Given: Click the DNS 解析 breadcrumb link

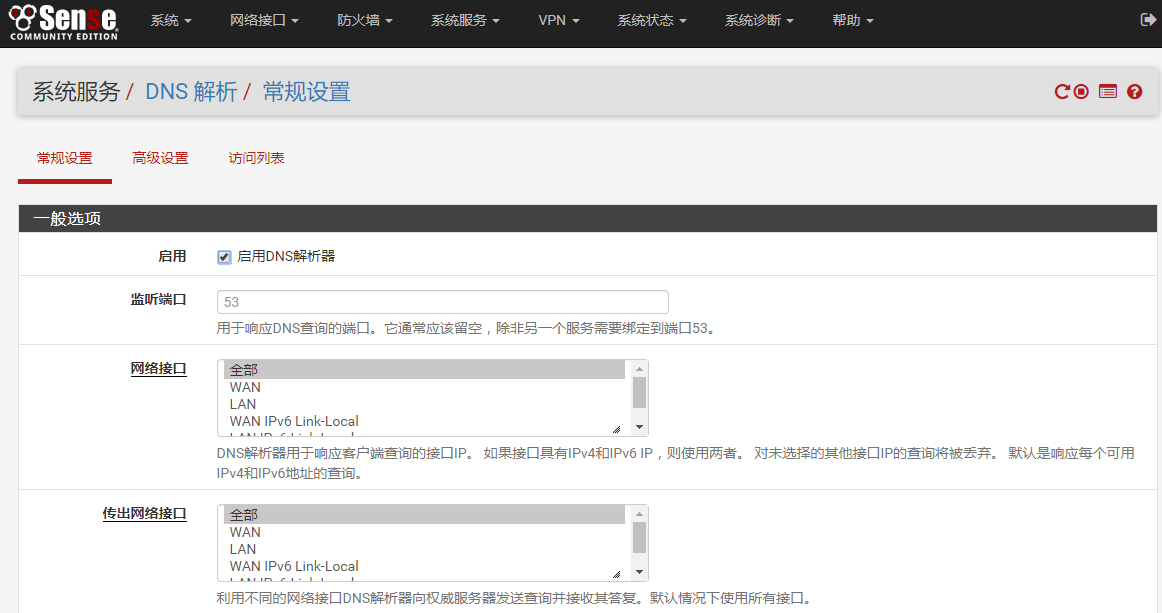Looking at the screenshot, I should click(191, 92).
